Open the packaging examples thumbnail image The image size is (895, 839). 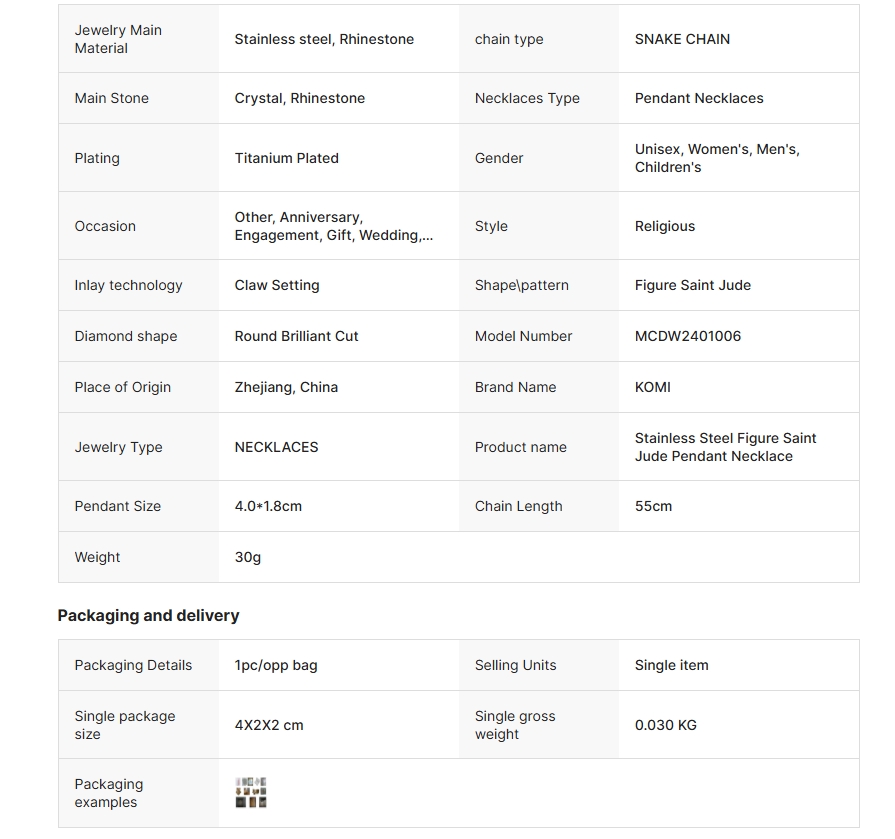251,792
